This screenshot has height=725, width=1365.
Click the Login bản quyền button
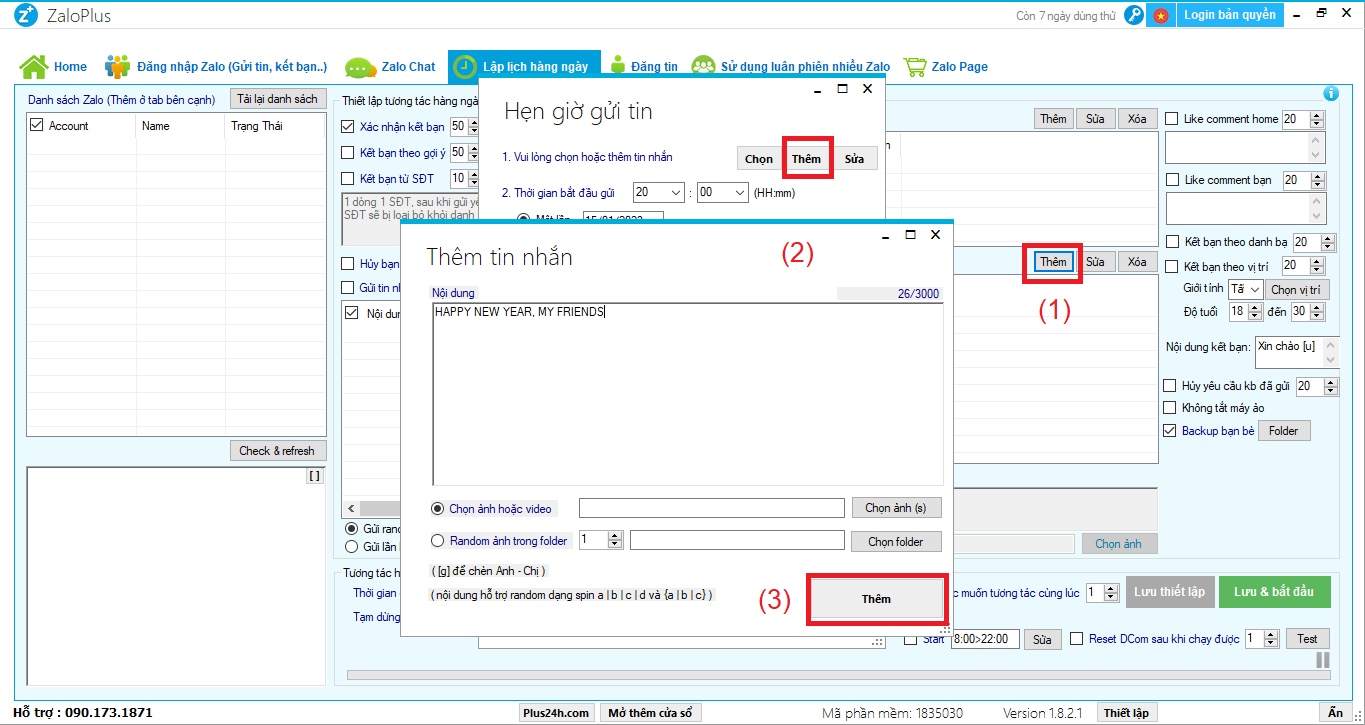[x=1230, y=15]
